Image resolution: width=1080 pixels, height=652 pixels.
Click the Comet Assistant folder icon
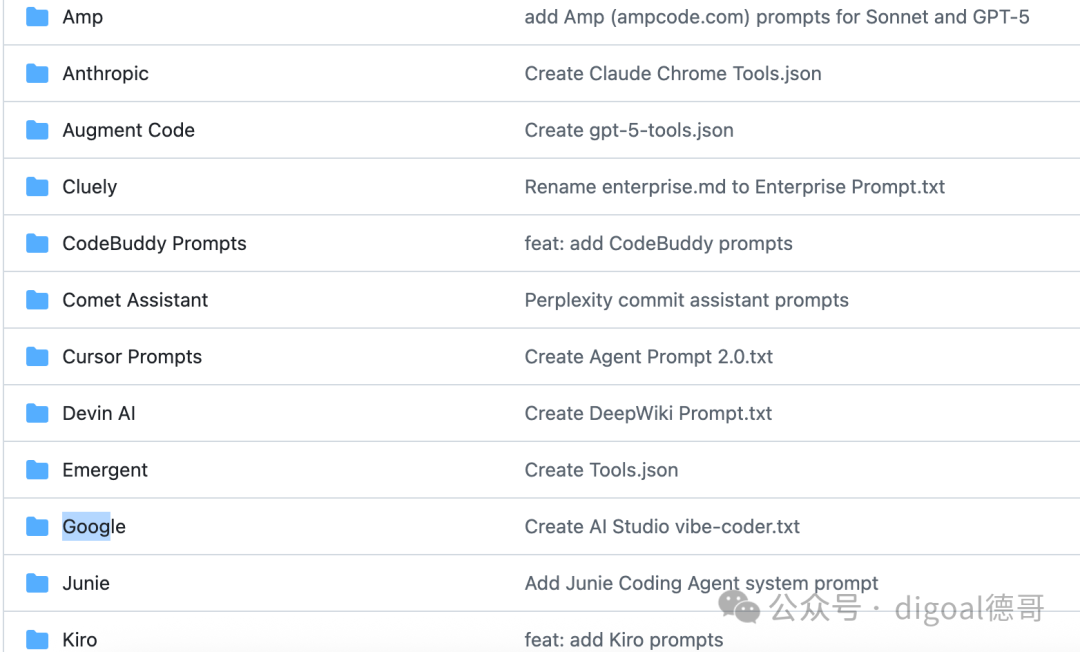click(37, 299)
